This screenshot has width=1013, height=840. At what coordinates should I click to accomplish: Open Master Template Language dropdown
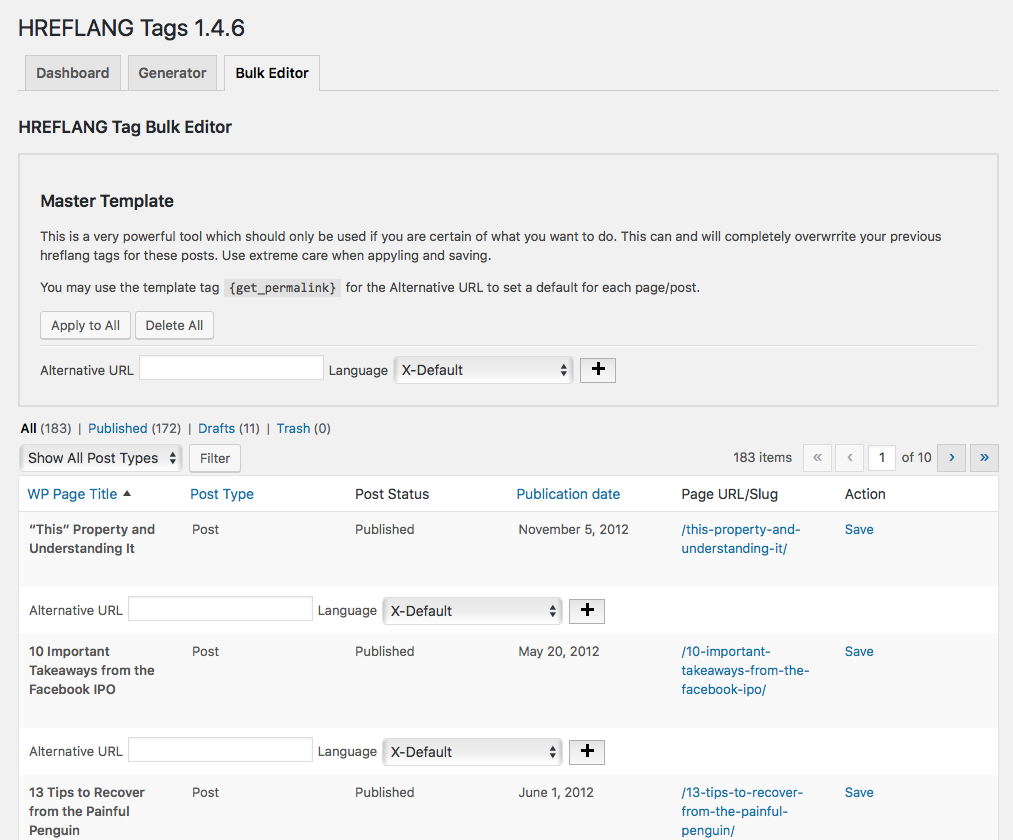point(484,369)
